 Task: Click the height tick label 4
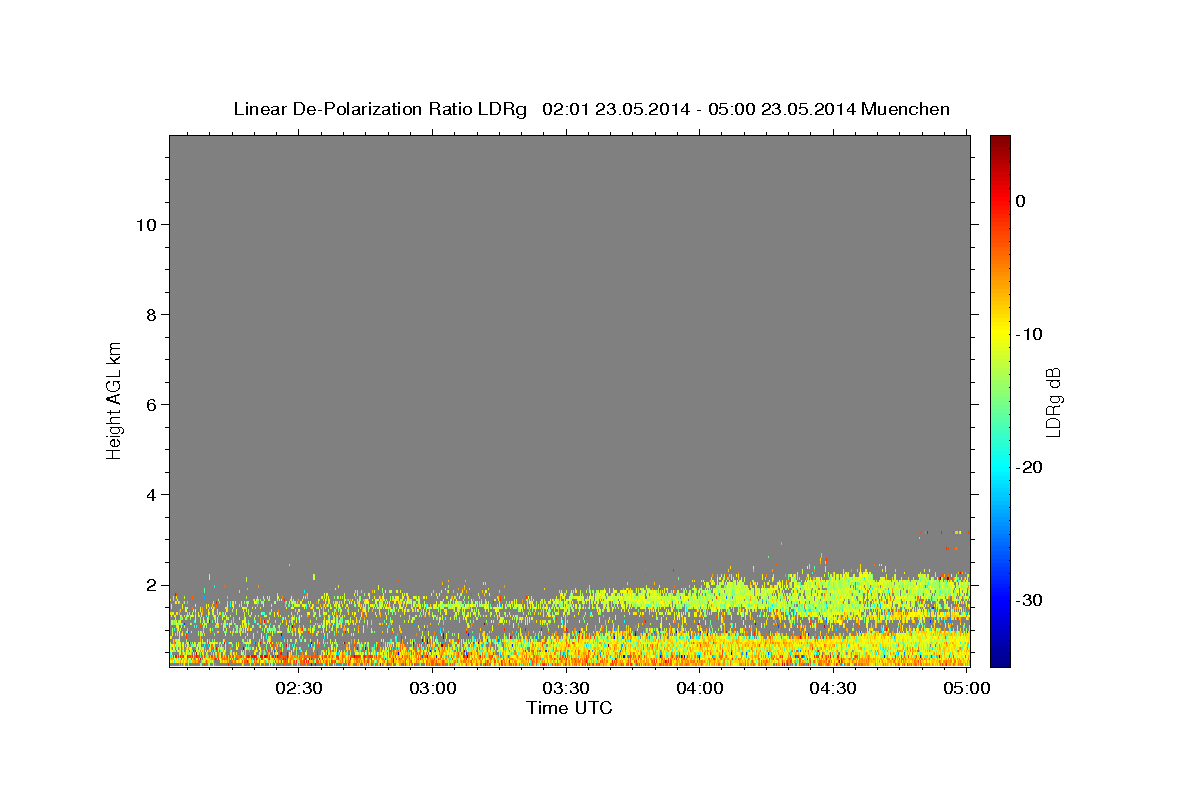(x=149, y=494)
